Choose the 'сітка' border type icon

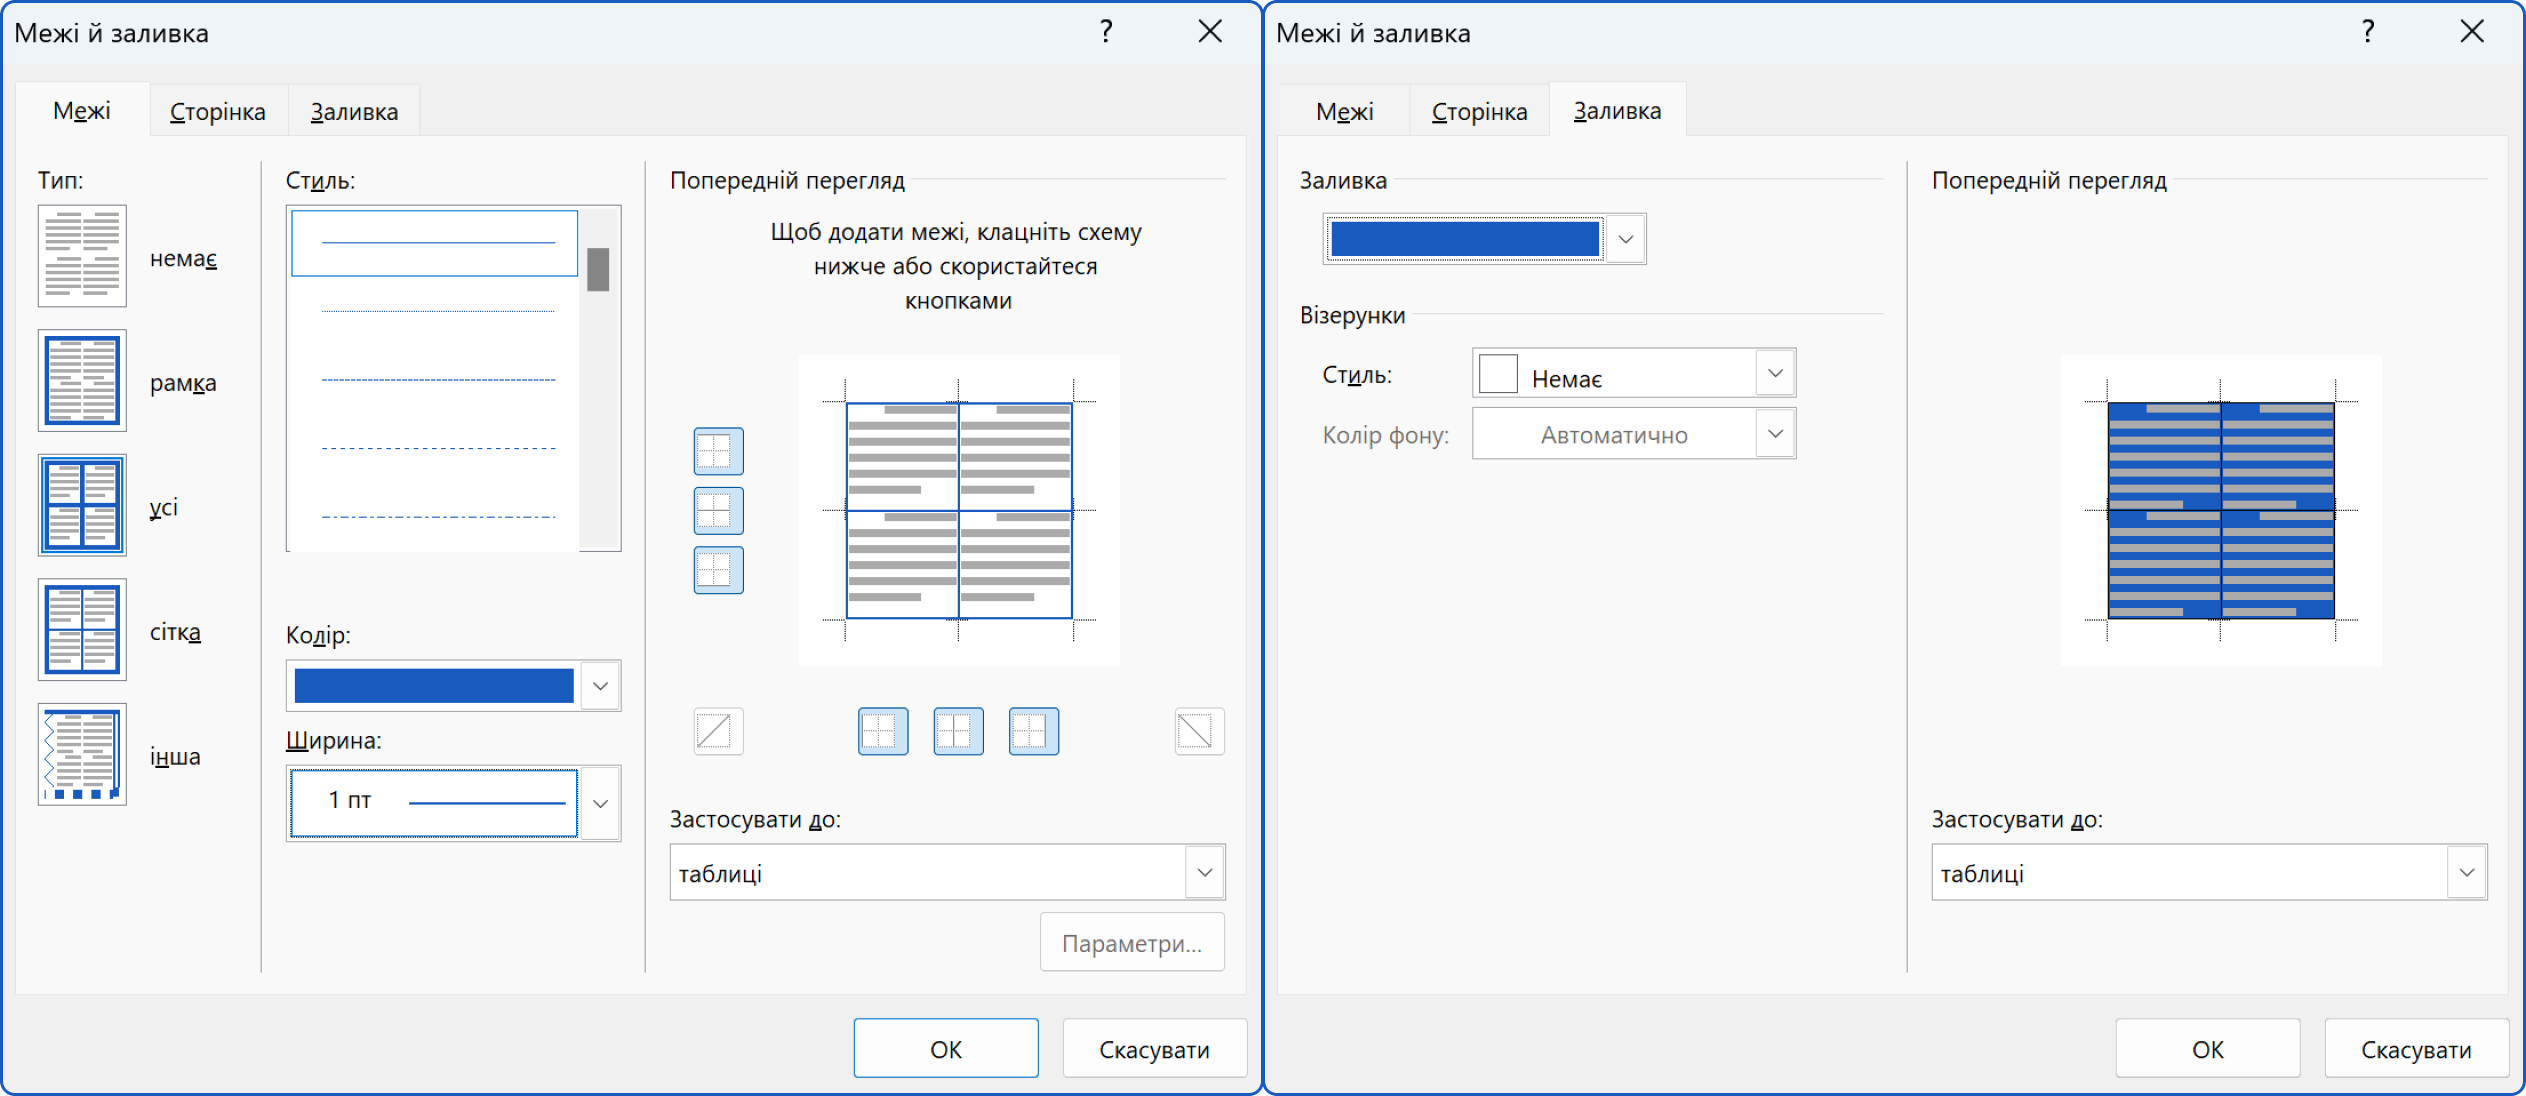(x=82, y=630)
